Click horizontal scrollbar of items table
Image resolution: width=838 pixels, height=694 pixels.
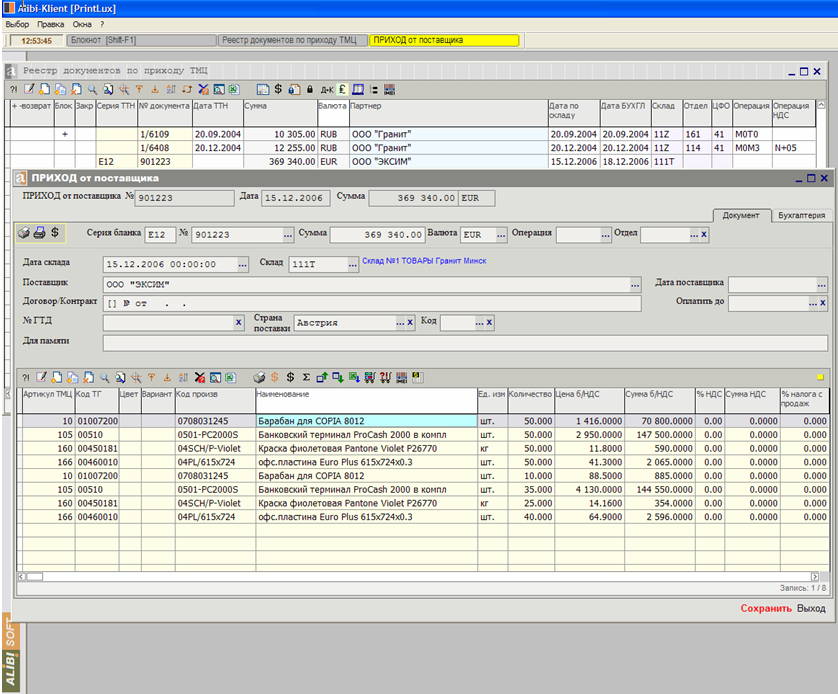click(x=418, y=576)
